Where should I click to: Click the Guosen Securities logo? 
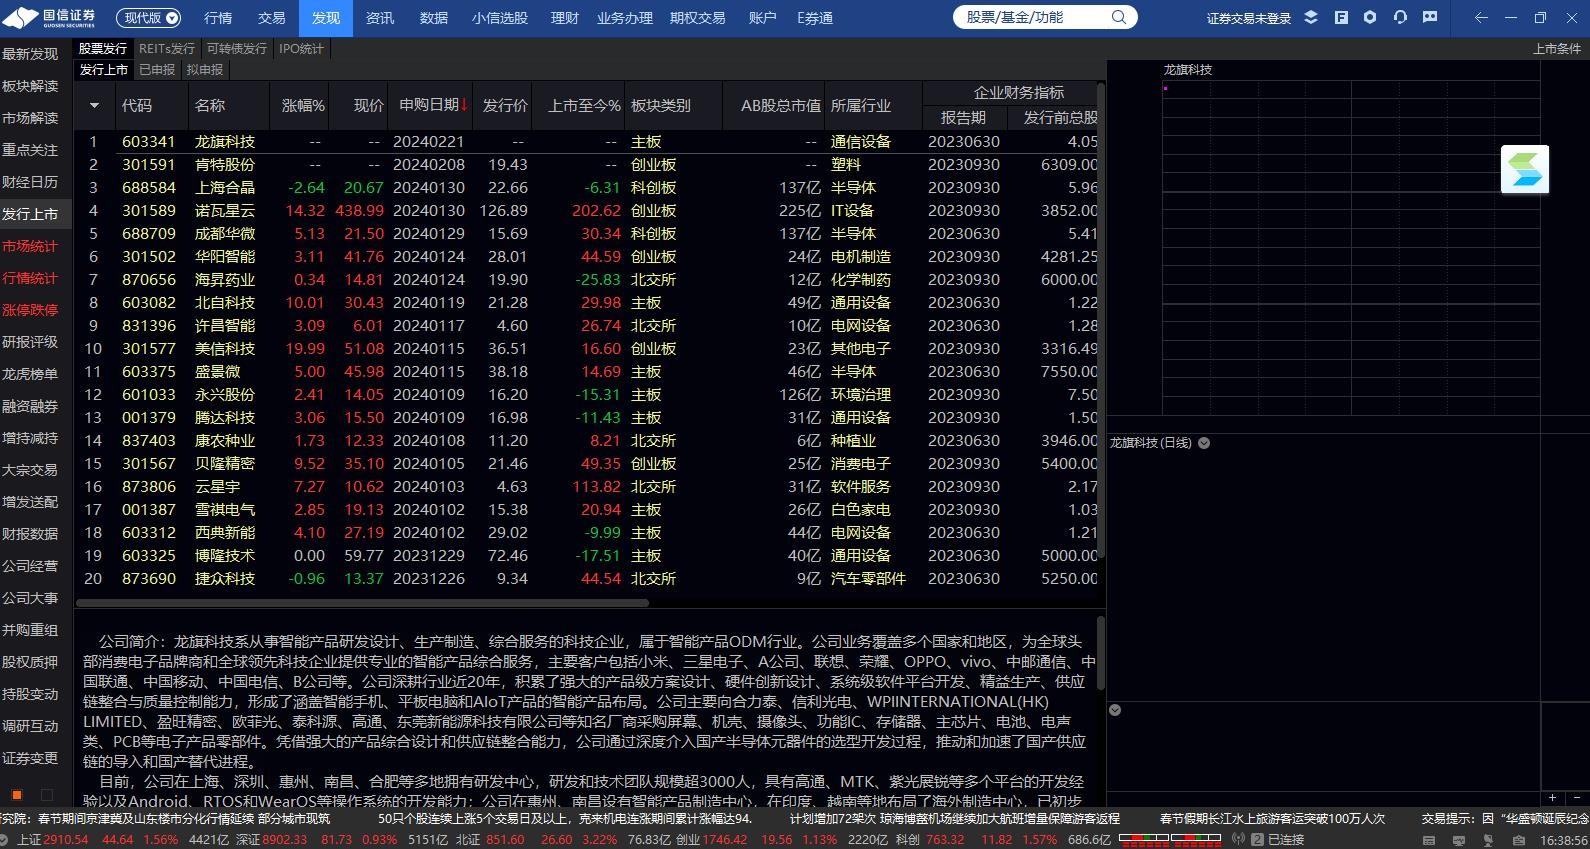pyautogui.click(x=50, y=17)
